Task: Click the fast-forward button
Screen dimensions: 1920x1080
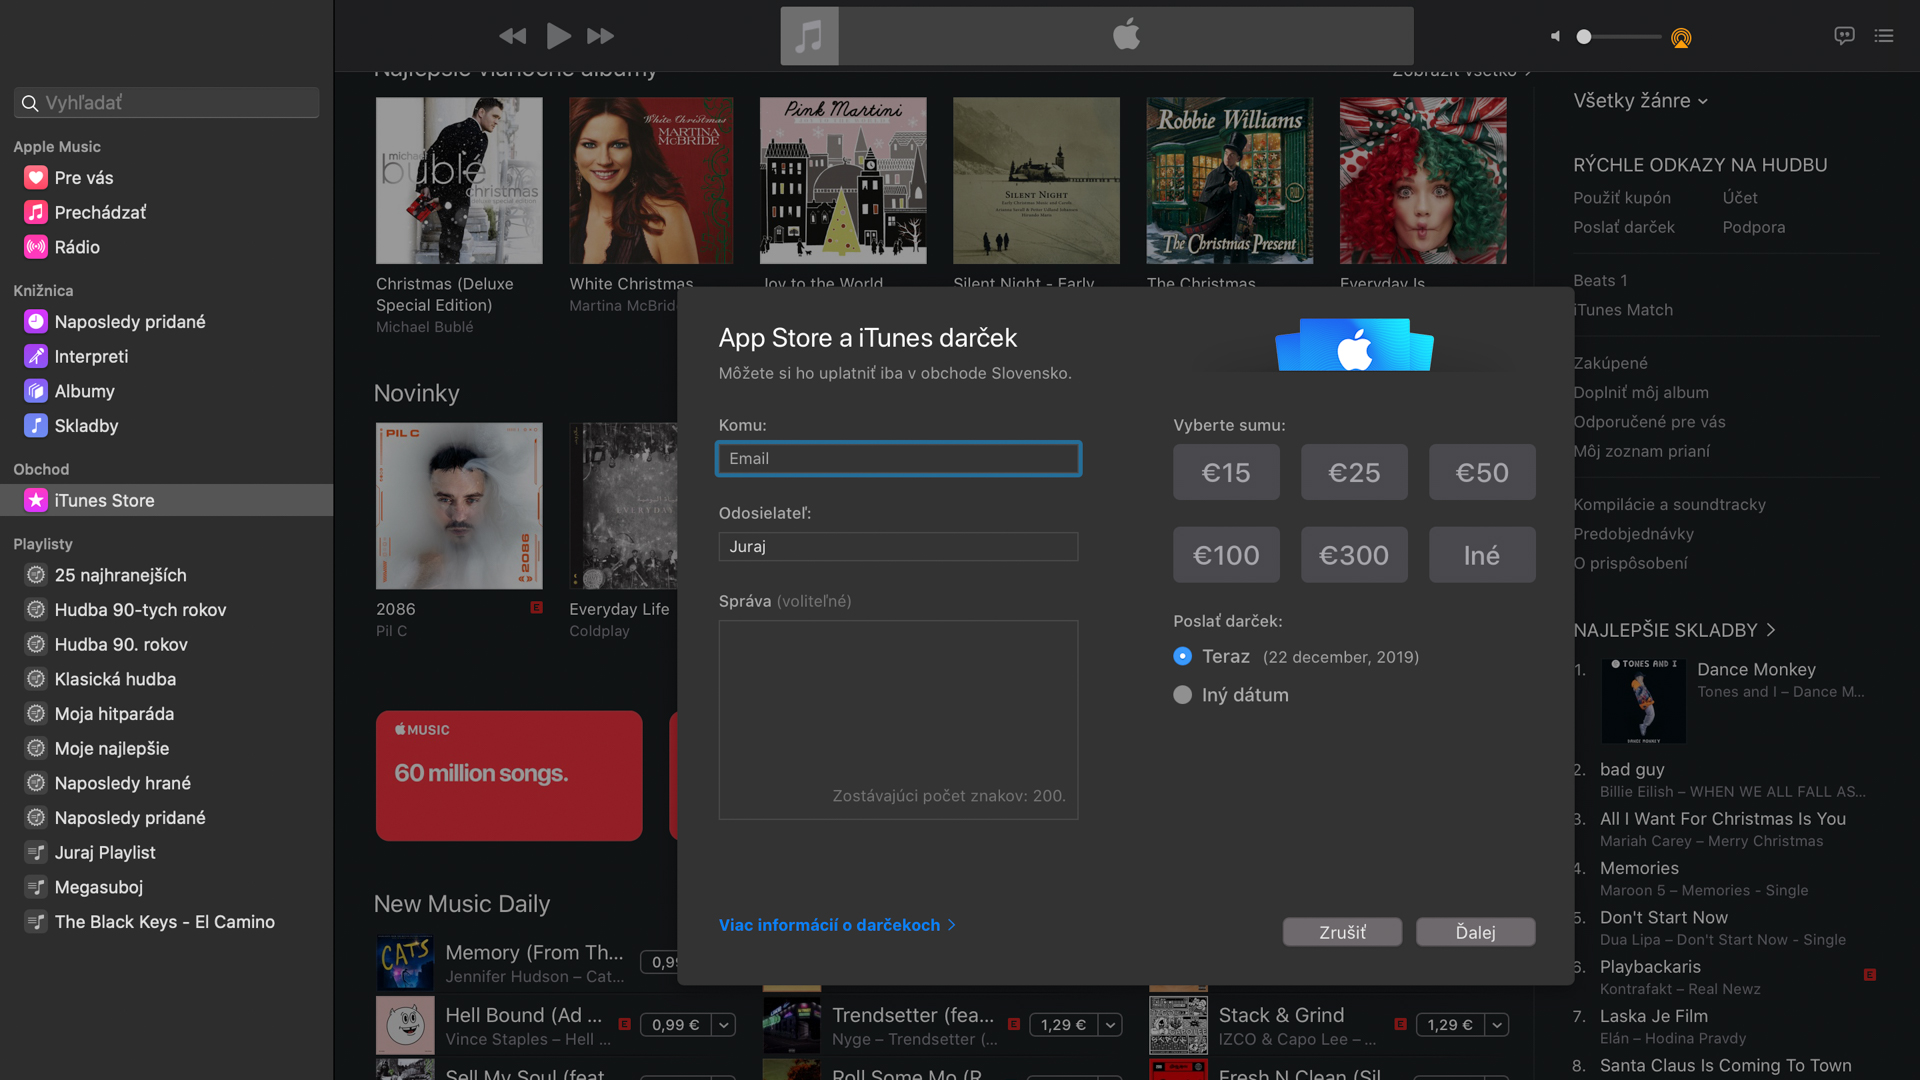Action: tap(600, 36)
